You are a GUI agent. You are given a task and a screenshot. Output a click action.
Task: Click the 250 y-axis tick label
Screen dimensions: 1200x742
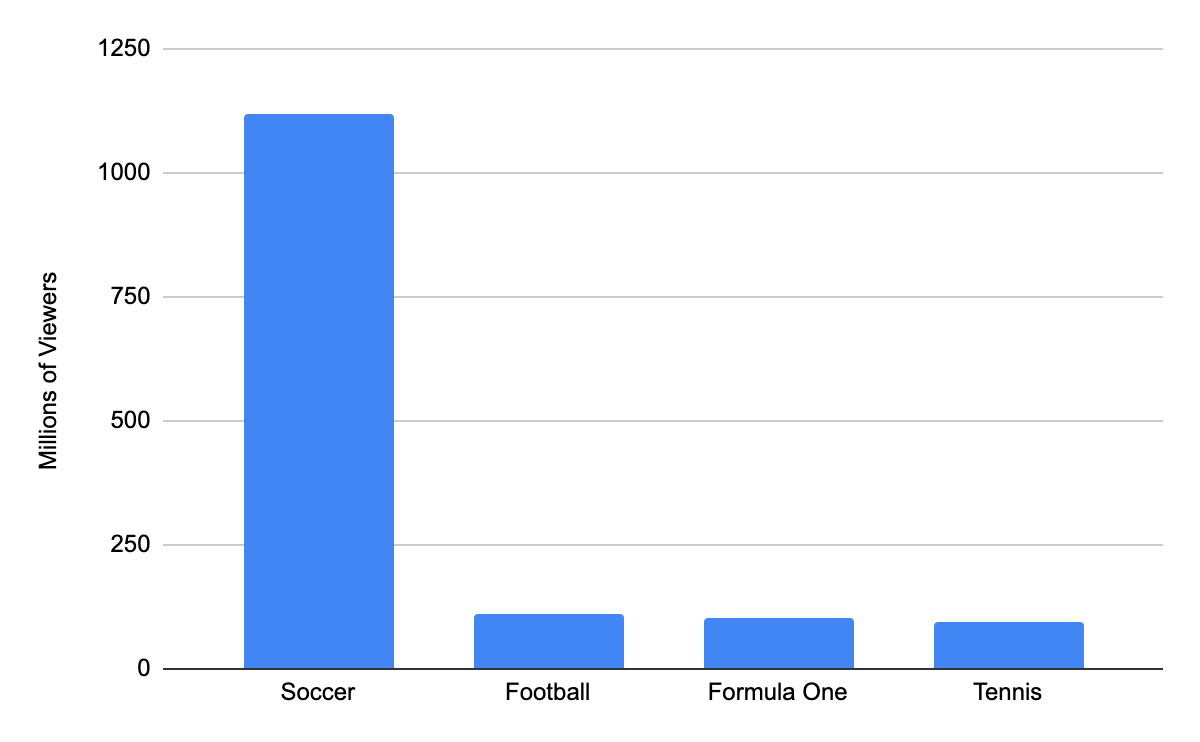click(131, 545)
